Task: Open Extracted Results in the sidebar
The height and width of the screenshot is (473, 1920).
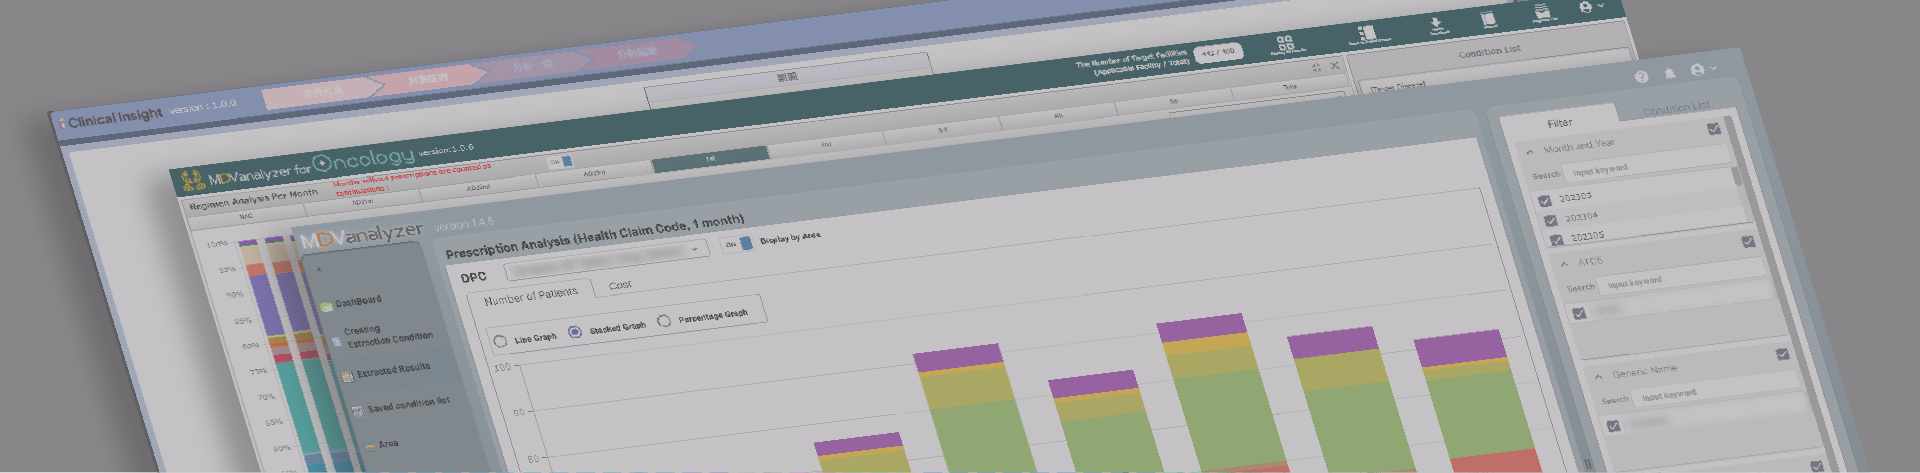Action: point(387,371)
